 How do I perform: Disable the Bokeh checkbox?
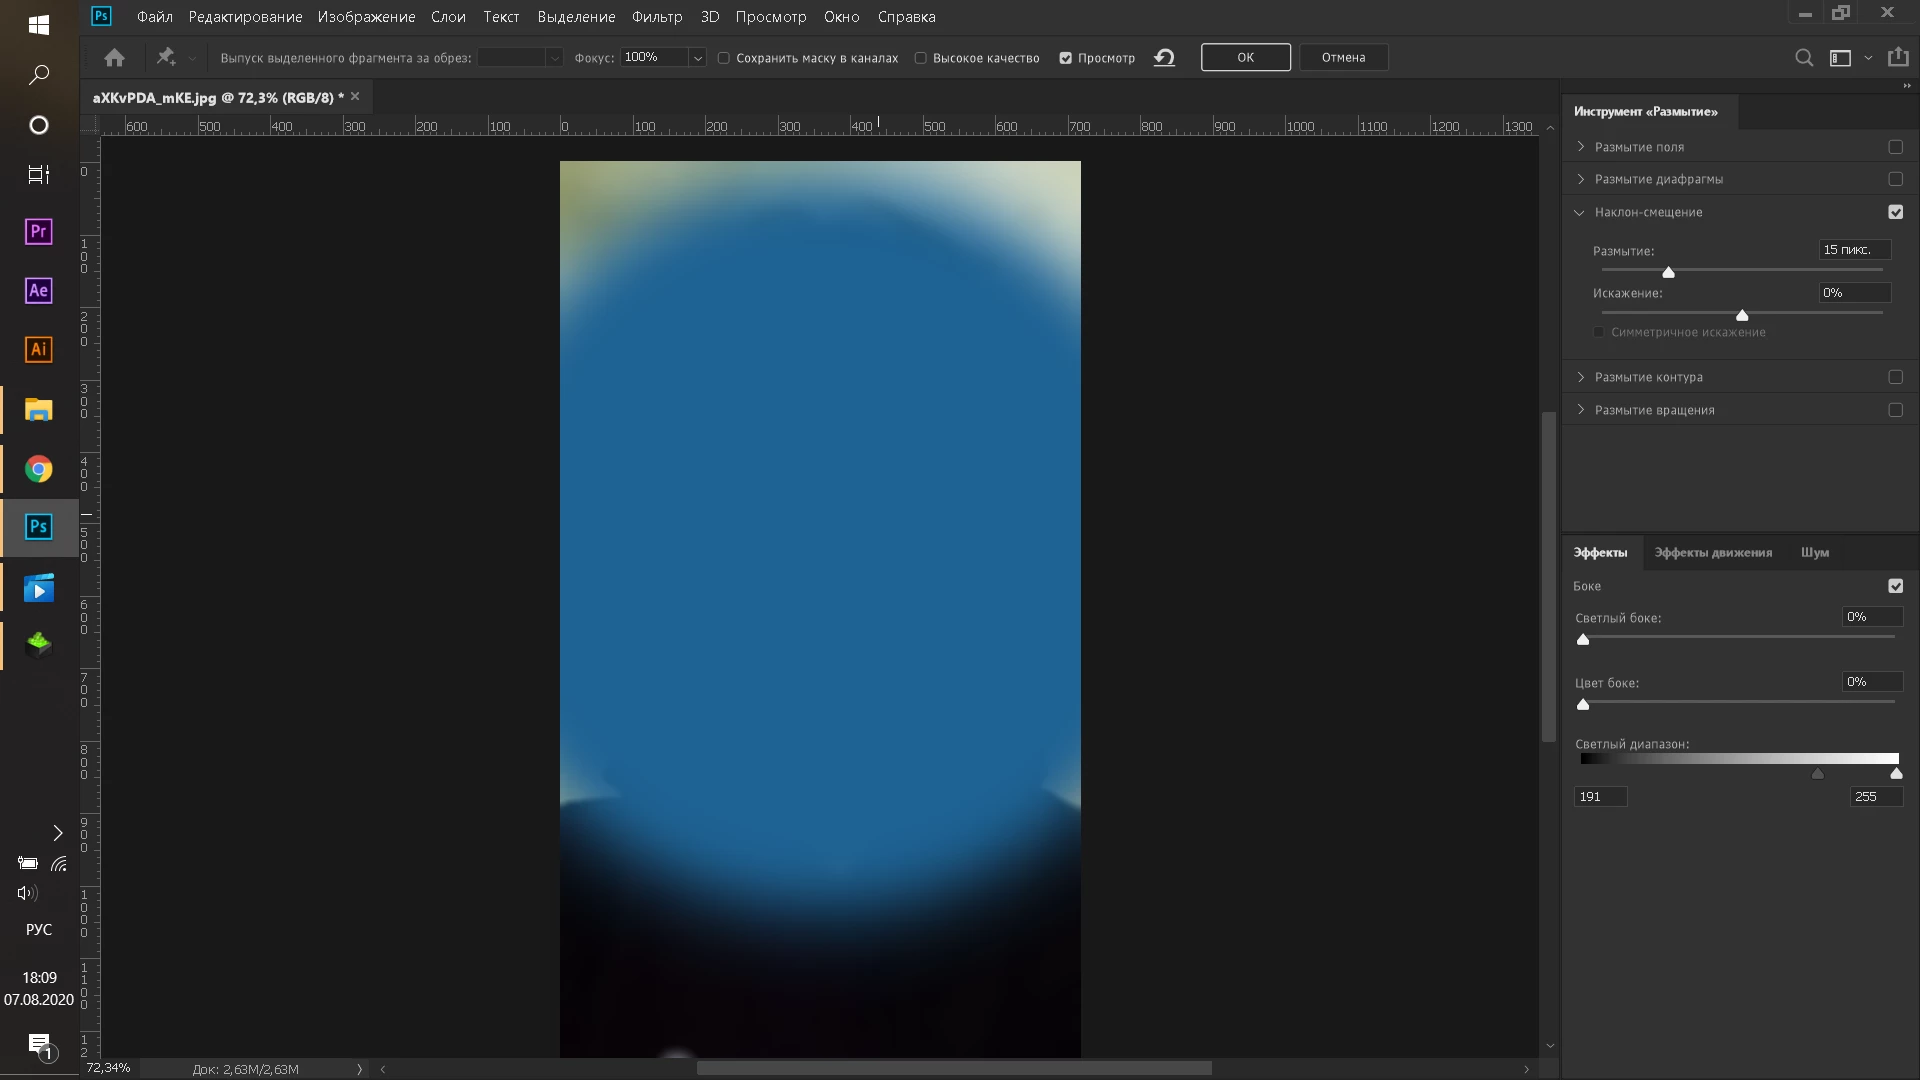1895,586
